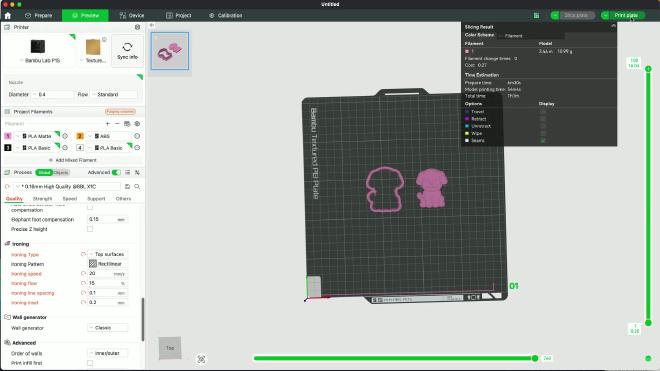Toggle Travel display checkbox
The height and width of the screenshot is (371, 660).
543,112
